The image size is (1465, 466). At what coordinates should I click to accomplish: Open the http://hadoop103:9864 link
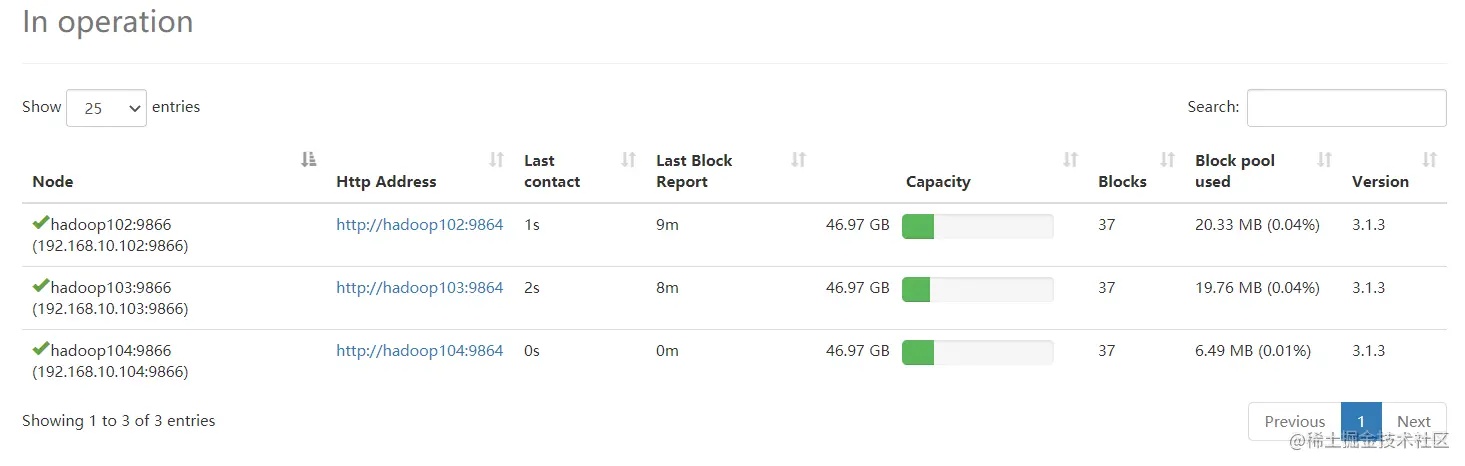(419, 288)
